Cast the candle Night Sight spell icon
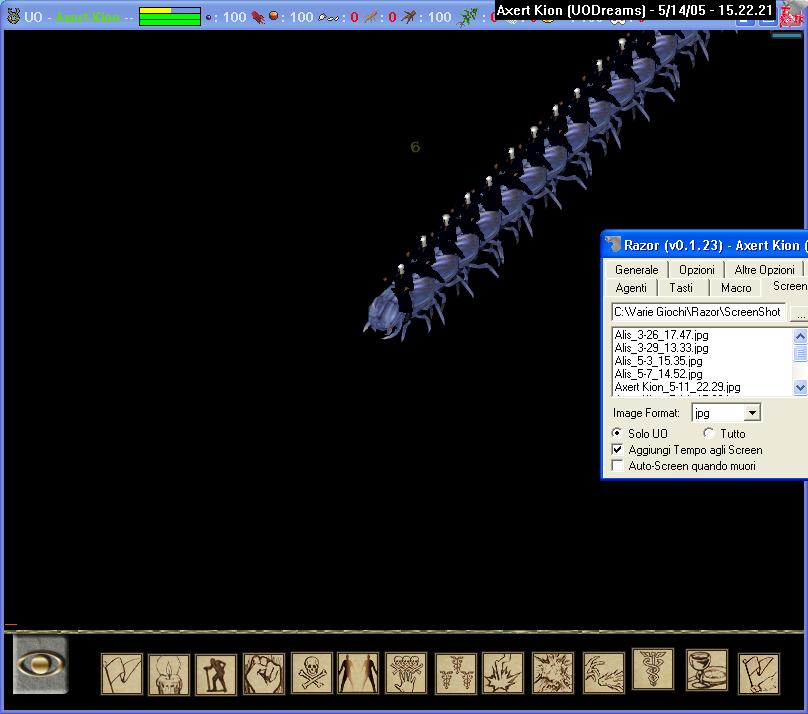 [169, 674]
